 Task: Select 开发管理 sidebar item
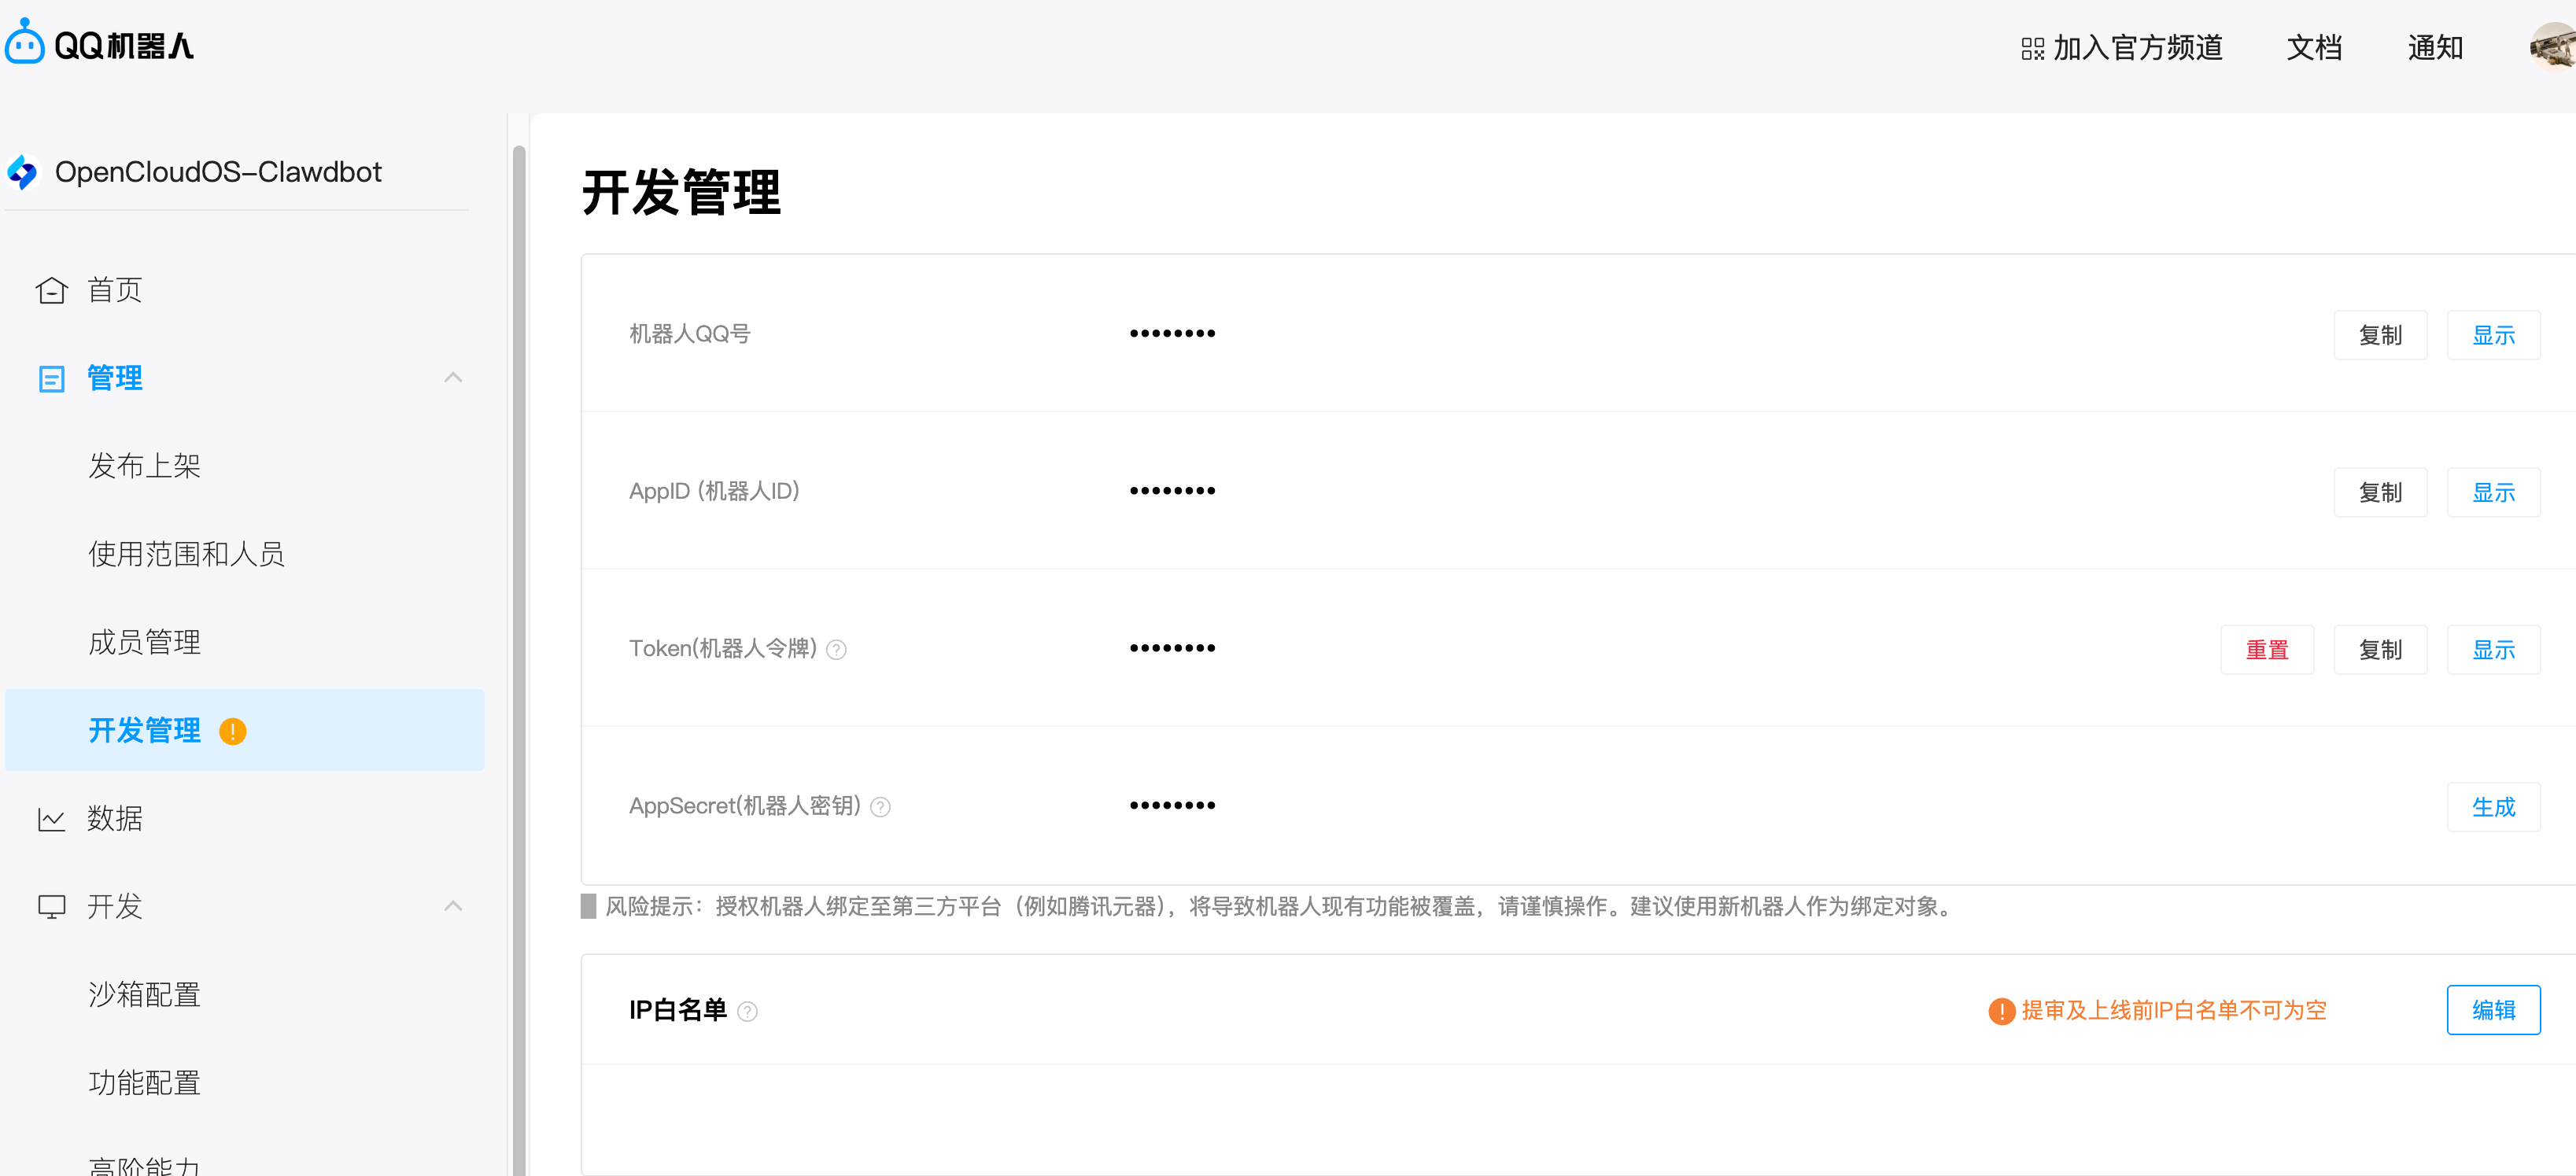click(x=244, y=730)
